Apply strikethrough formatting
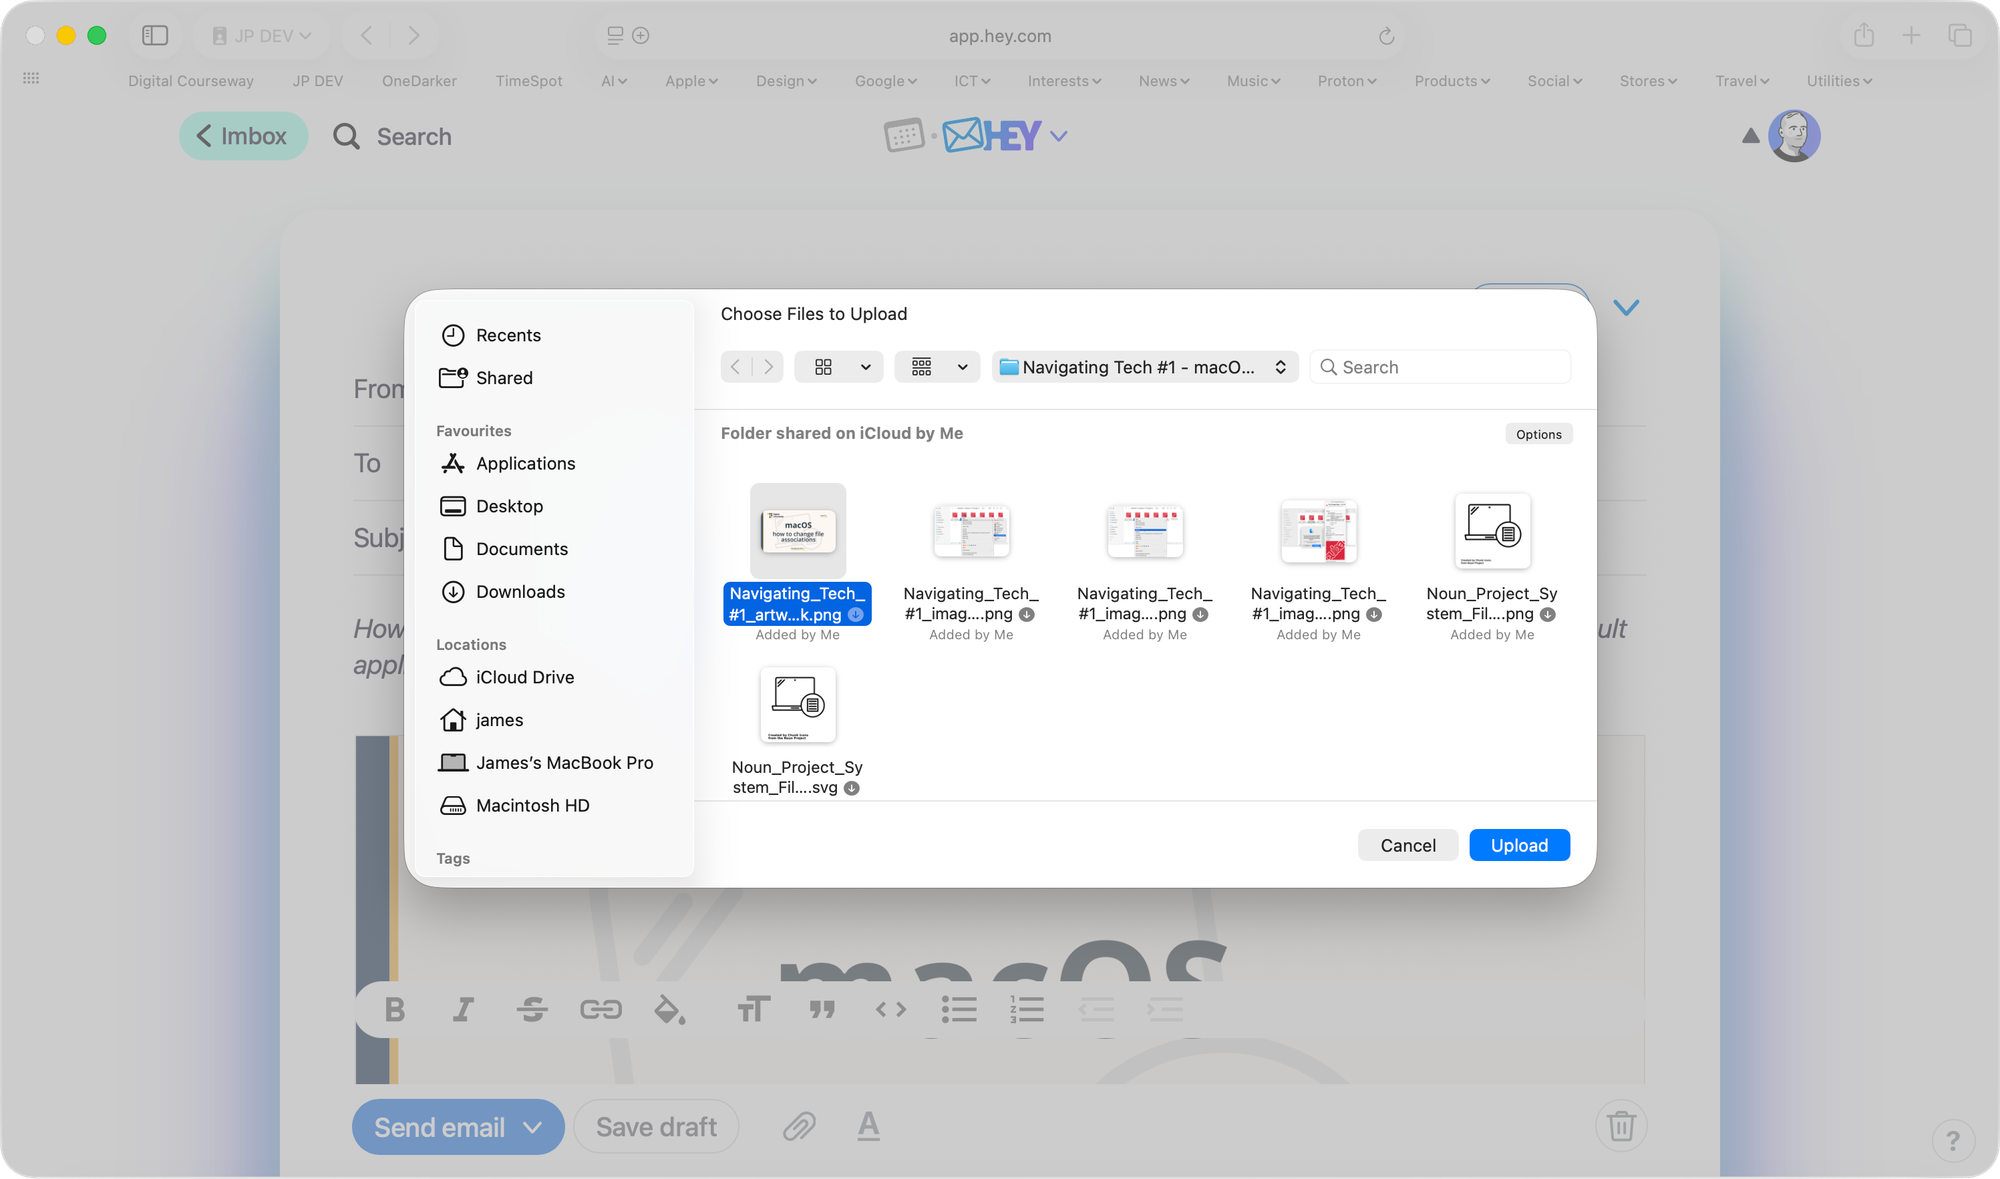Image resolution: width=2000 pixels, height=1179 pixels. [x=532, y=1010]
